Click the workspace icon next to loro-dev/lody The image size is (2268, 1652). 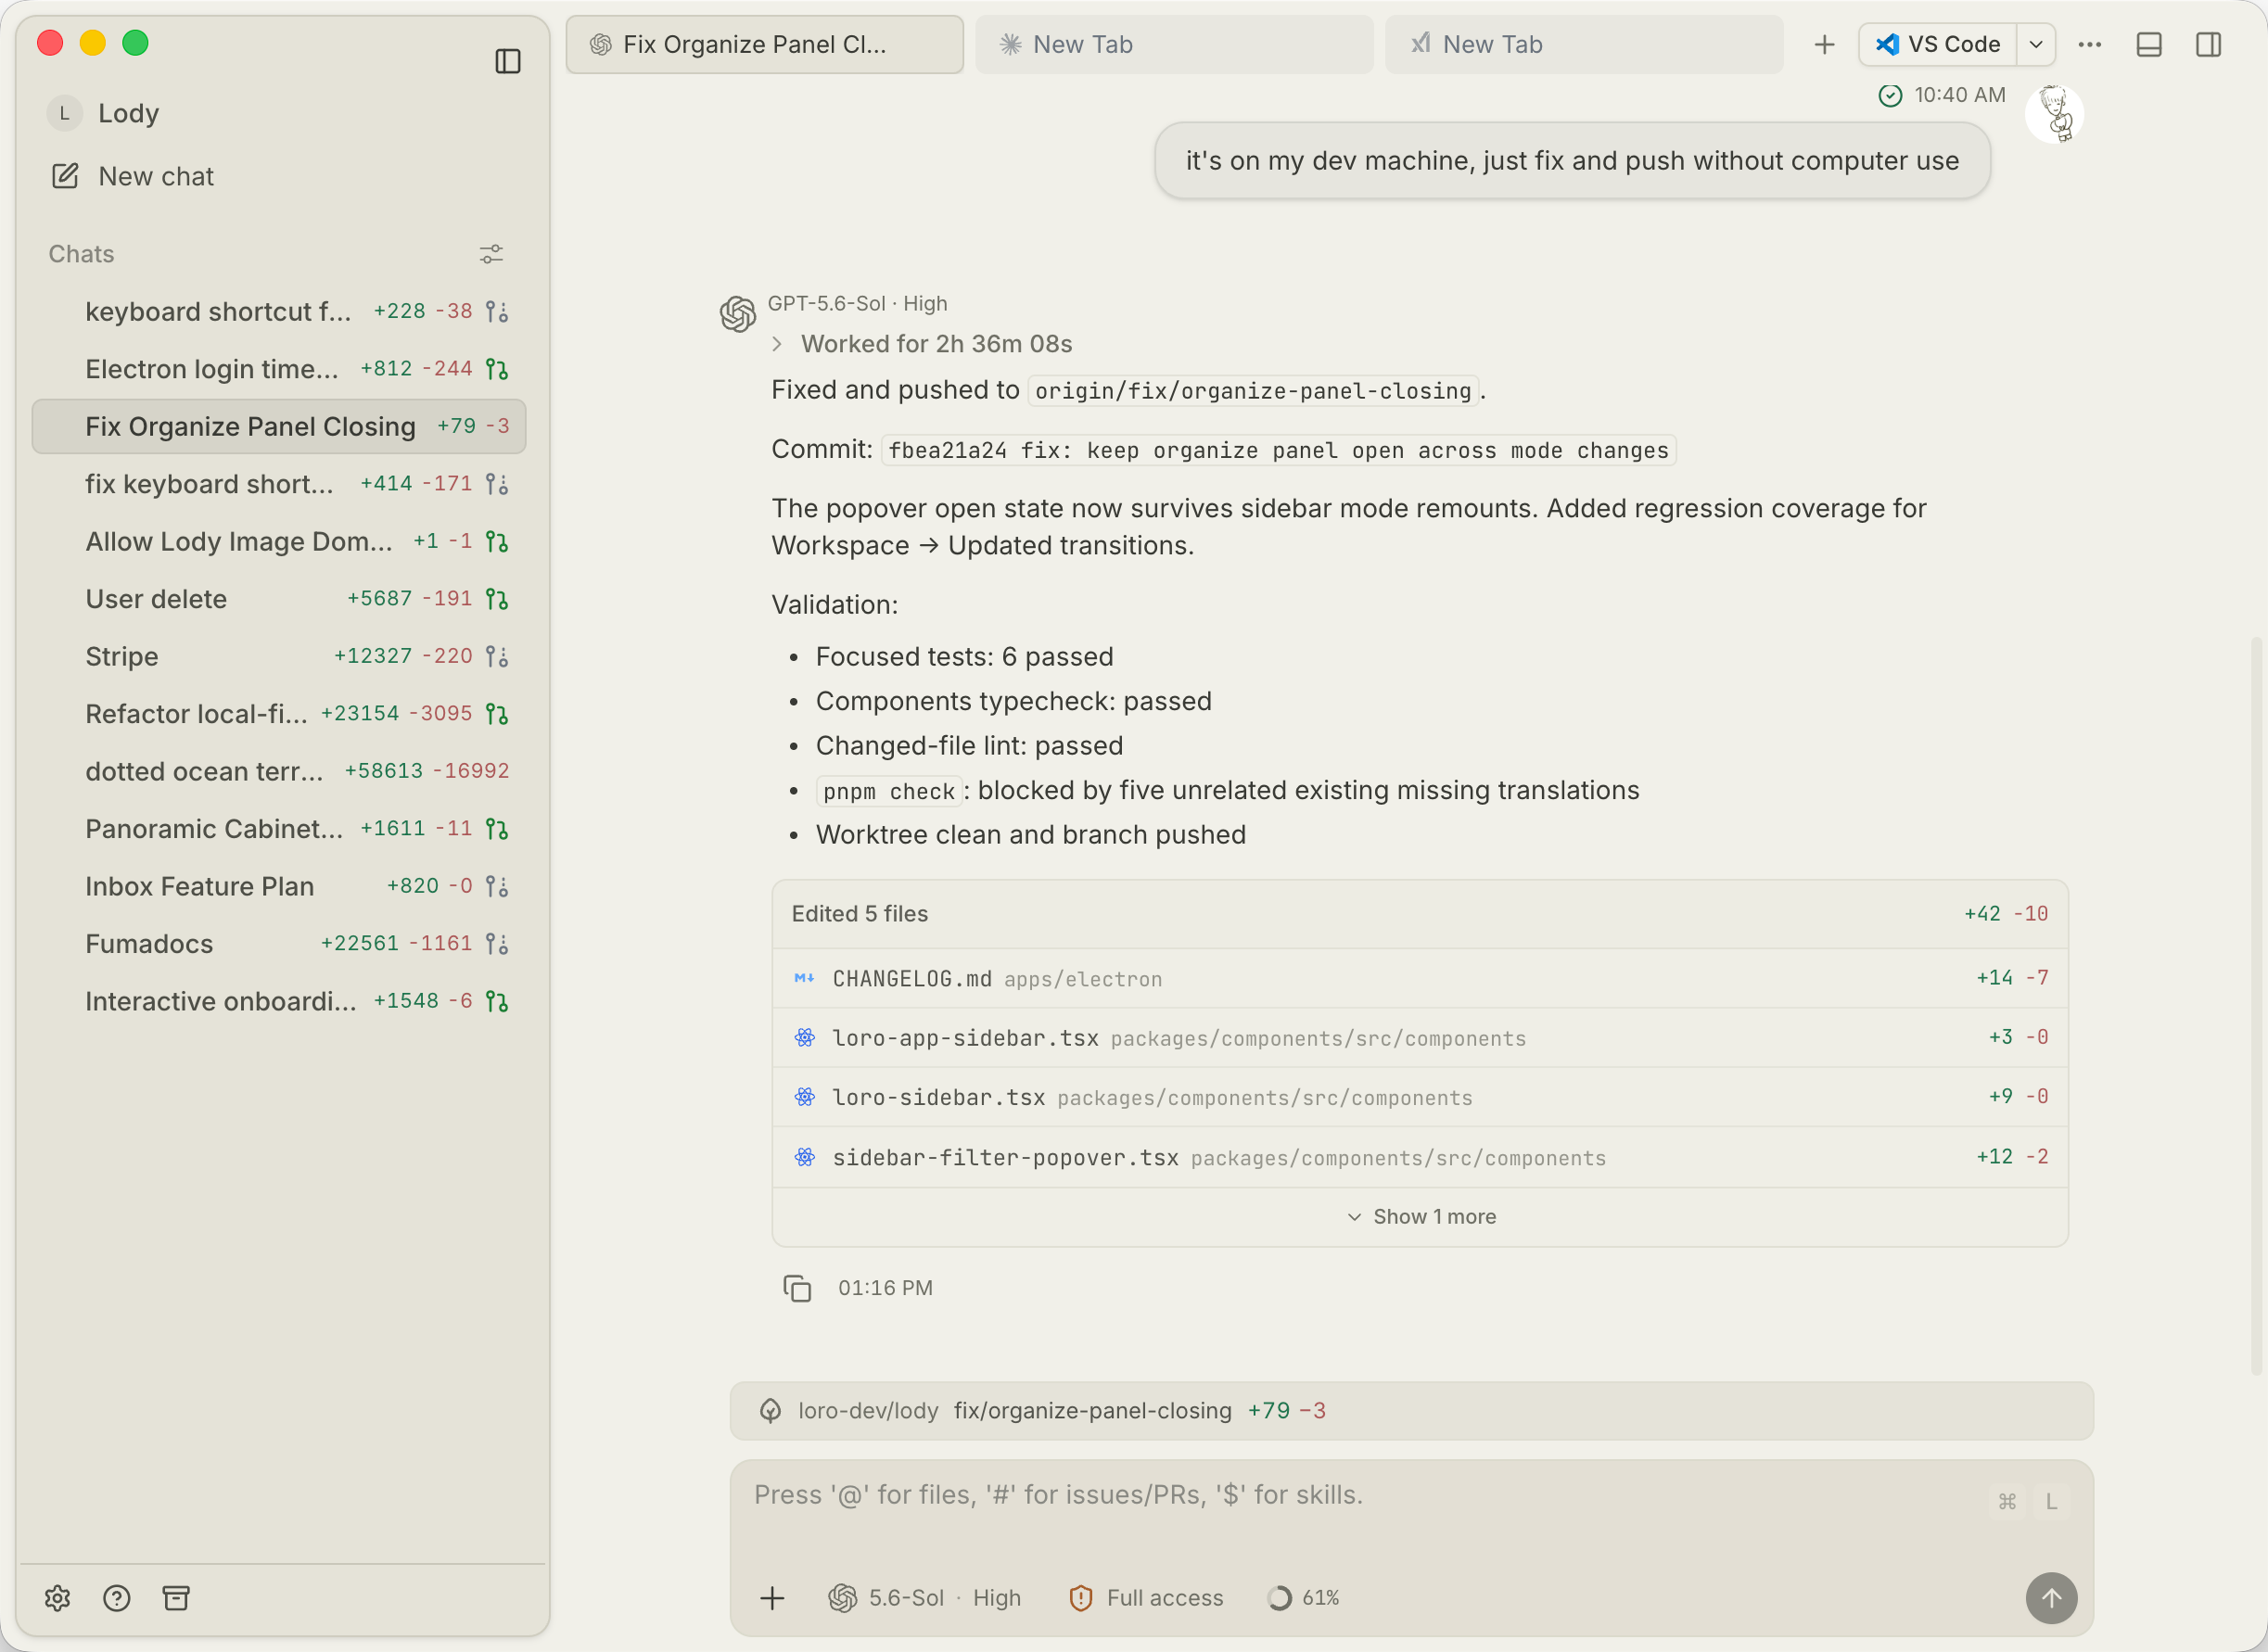click(770, 1411)
